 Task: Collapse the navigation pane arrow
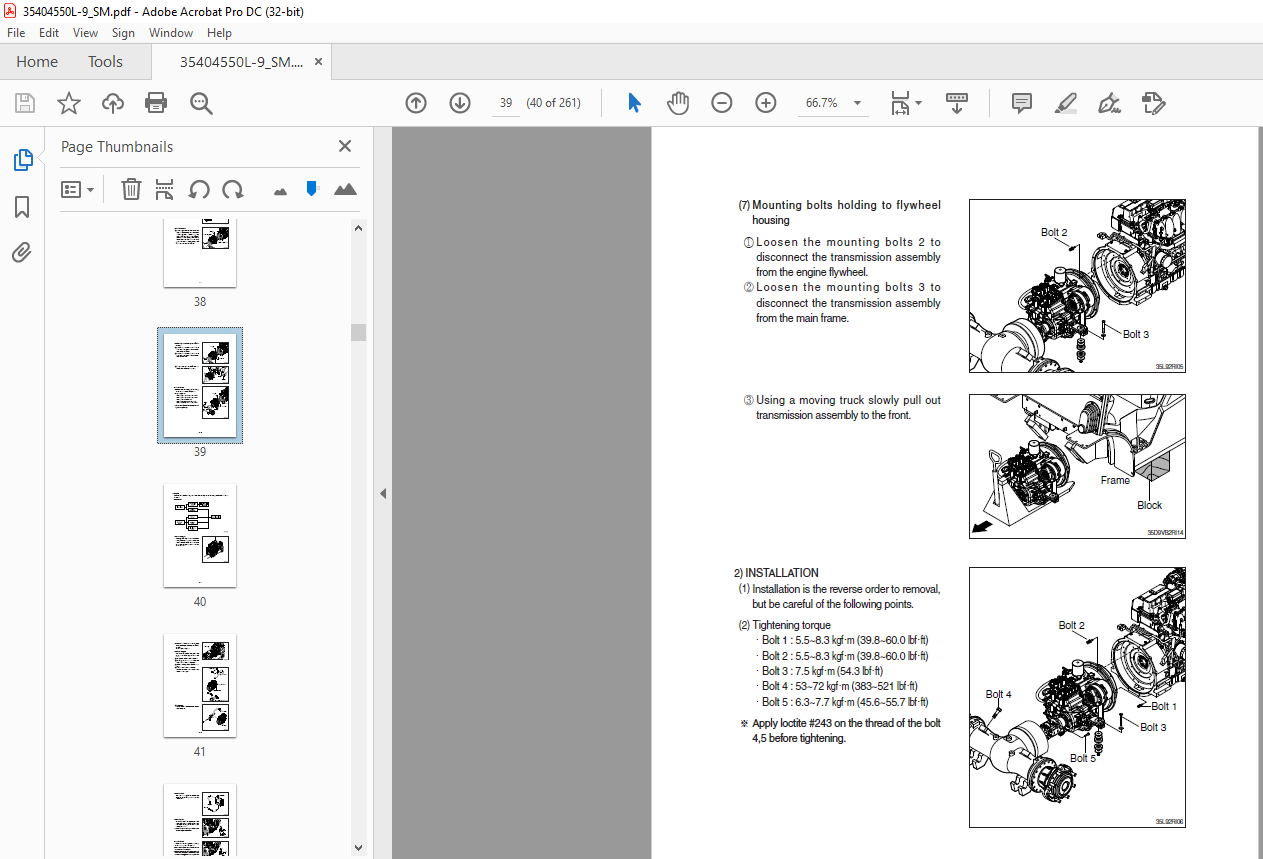pos(382,493)
